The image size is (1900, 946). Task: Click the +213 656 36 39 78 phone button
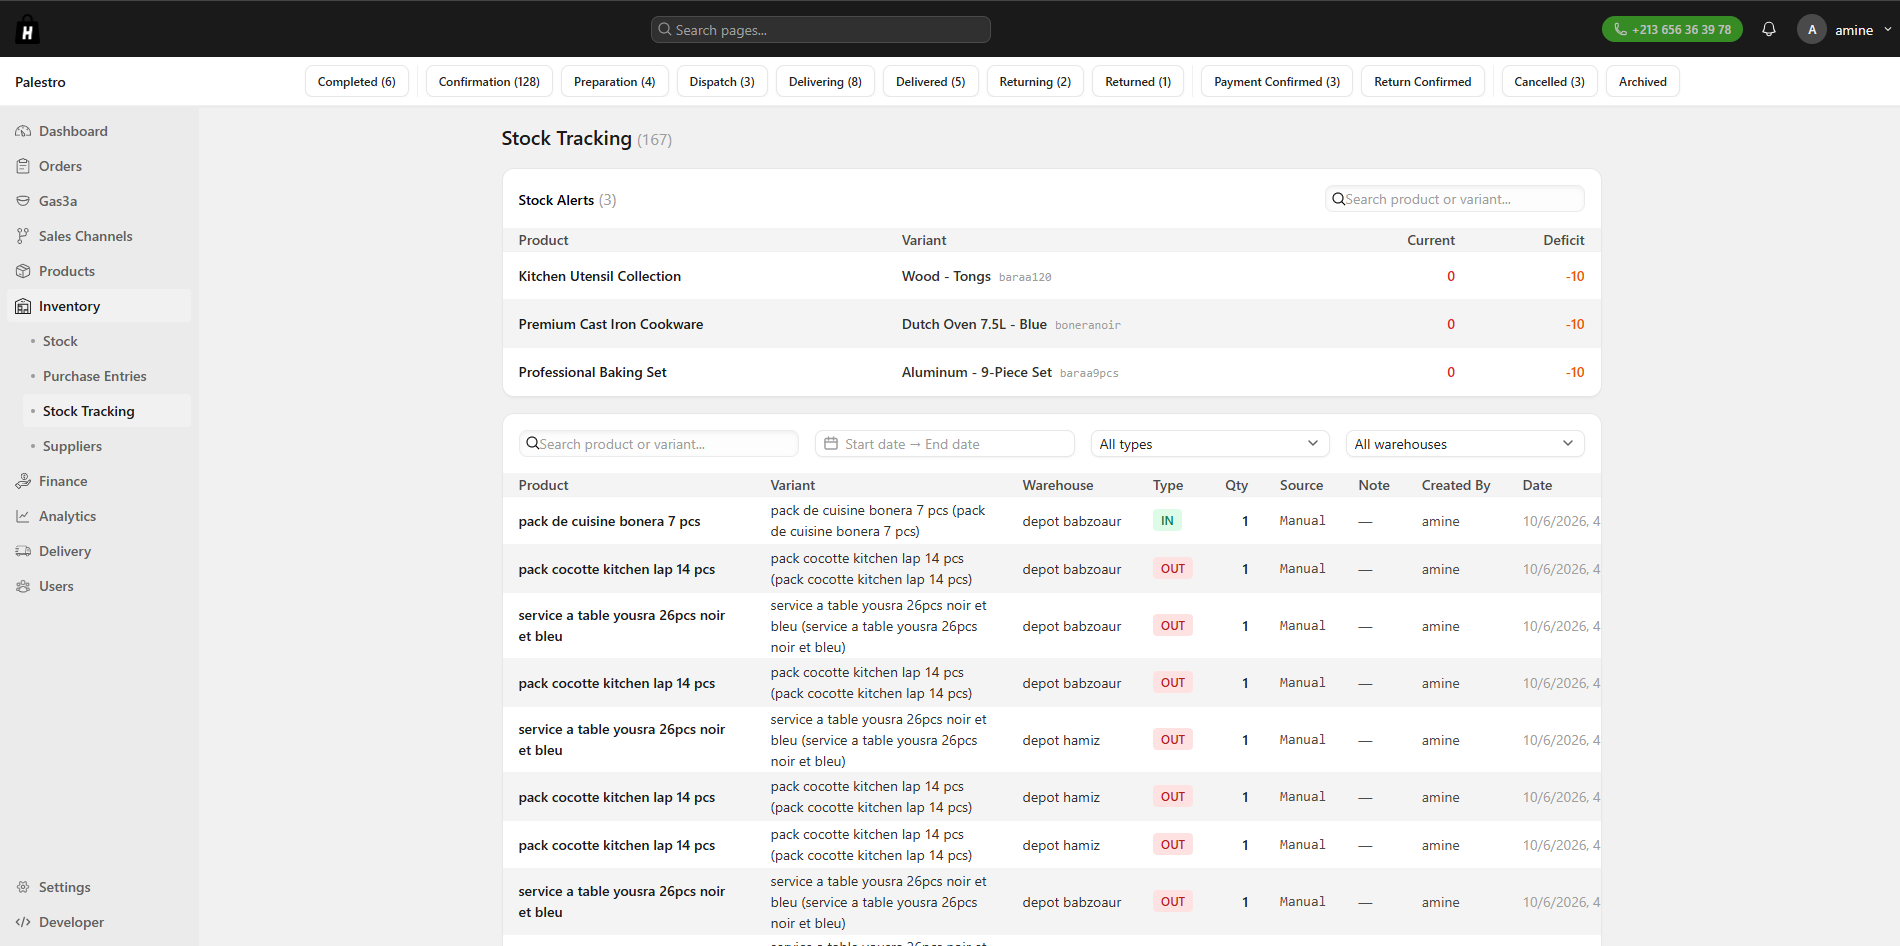pos(1672,29)
